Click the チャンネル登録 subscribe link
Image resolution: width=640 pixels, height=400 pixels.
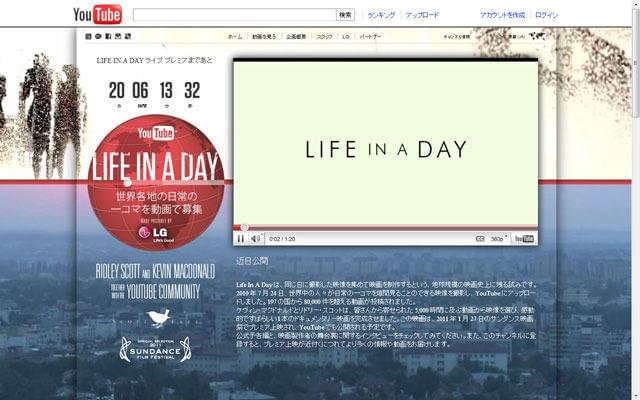point(457,37)
